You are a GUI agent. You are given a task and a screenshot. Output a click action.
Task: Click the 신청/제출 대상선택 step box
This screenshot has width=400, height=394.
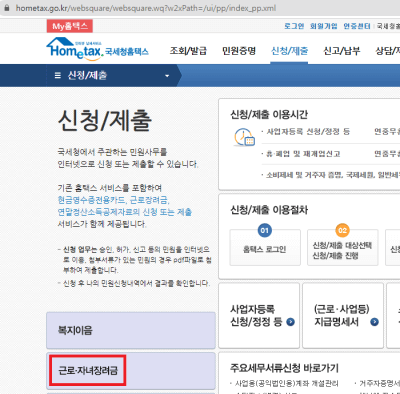pyautogui.click(x=343, y=247)
